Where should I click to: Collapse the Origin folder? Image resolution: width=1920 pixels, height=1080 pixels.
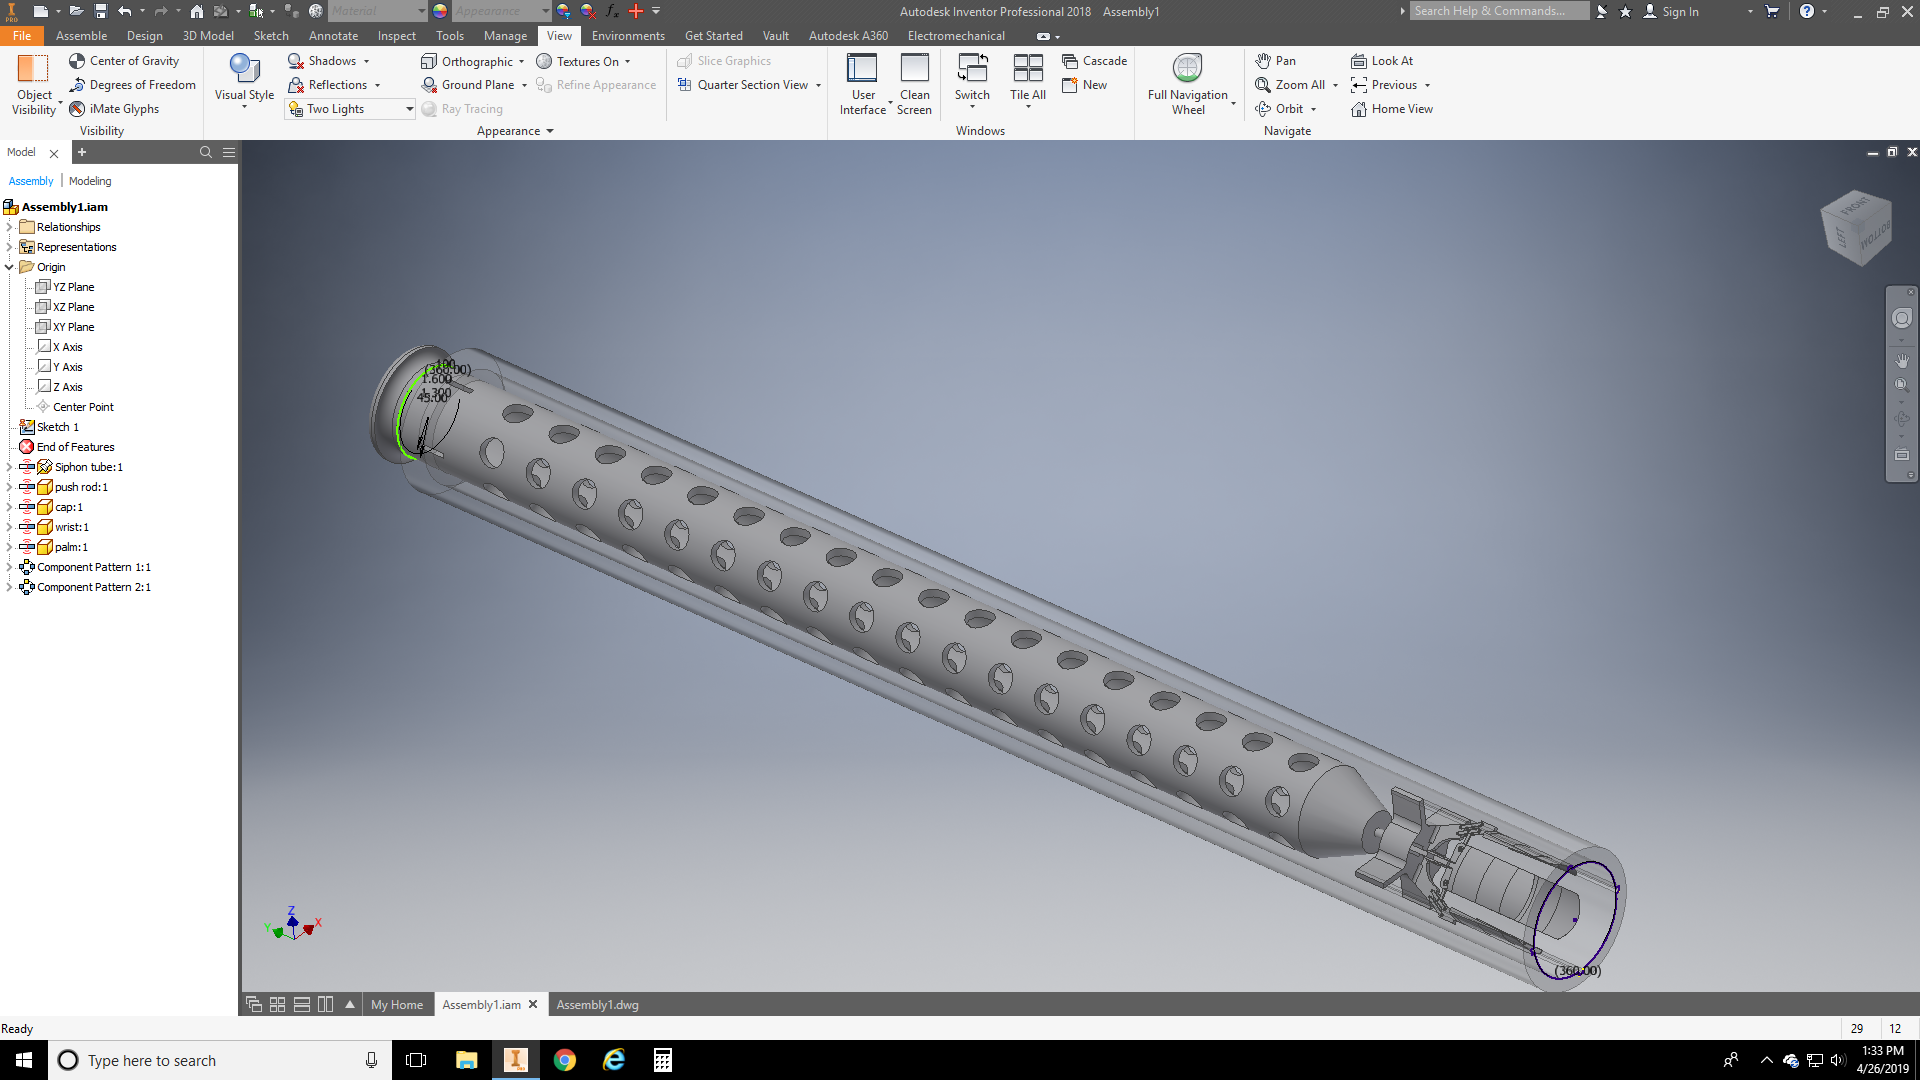tap(9, 267)
